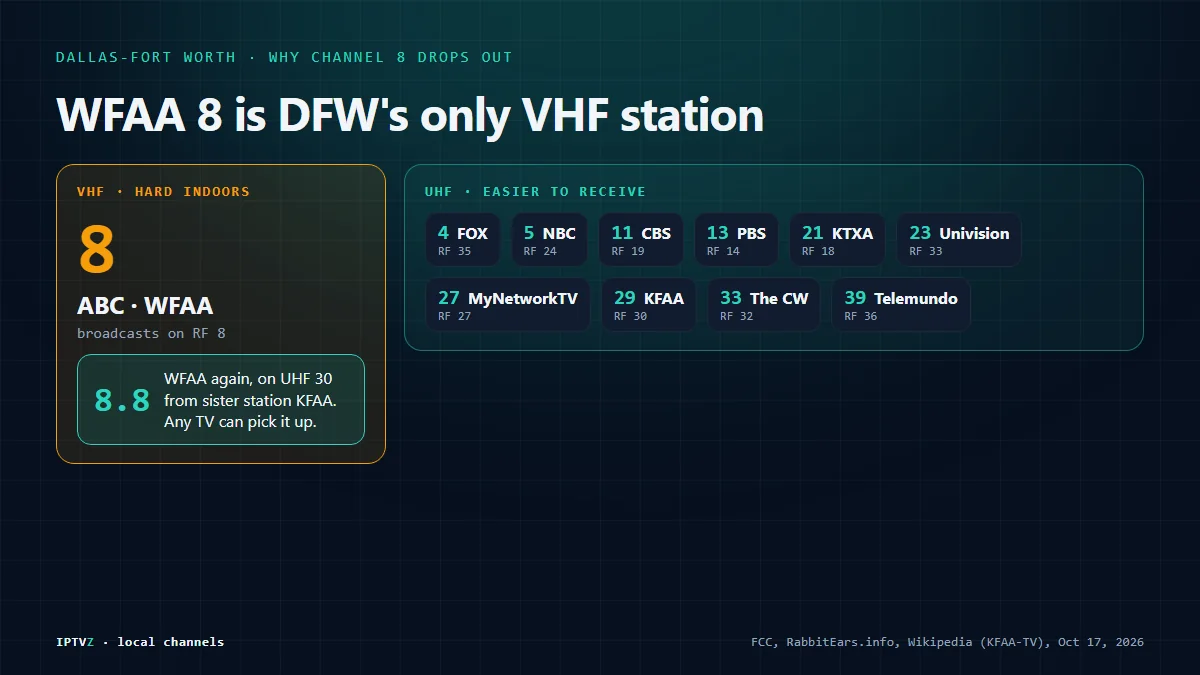The height and width of the screenshot is (675, 1200).
Task: Select the 11 CBS channel card
Action: [642, 240]
